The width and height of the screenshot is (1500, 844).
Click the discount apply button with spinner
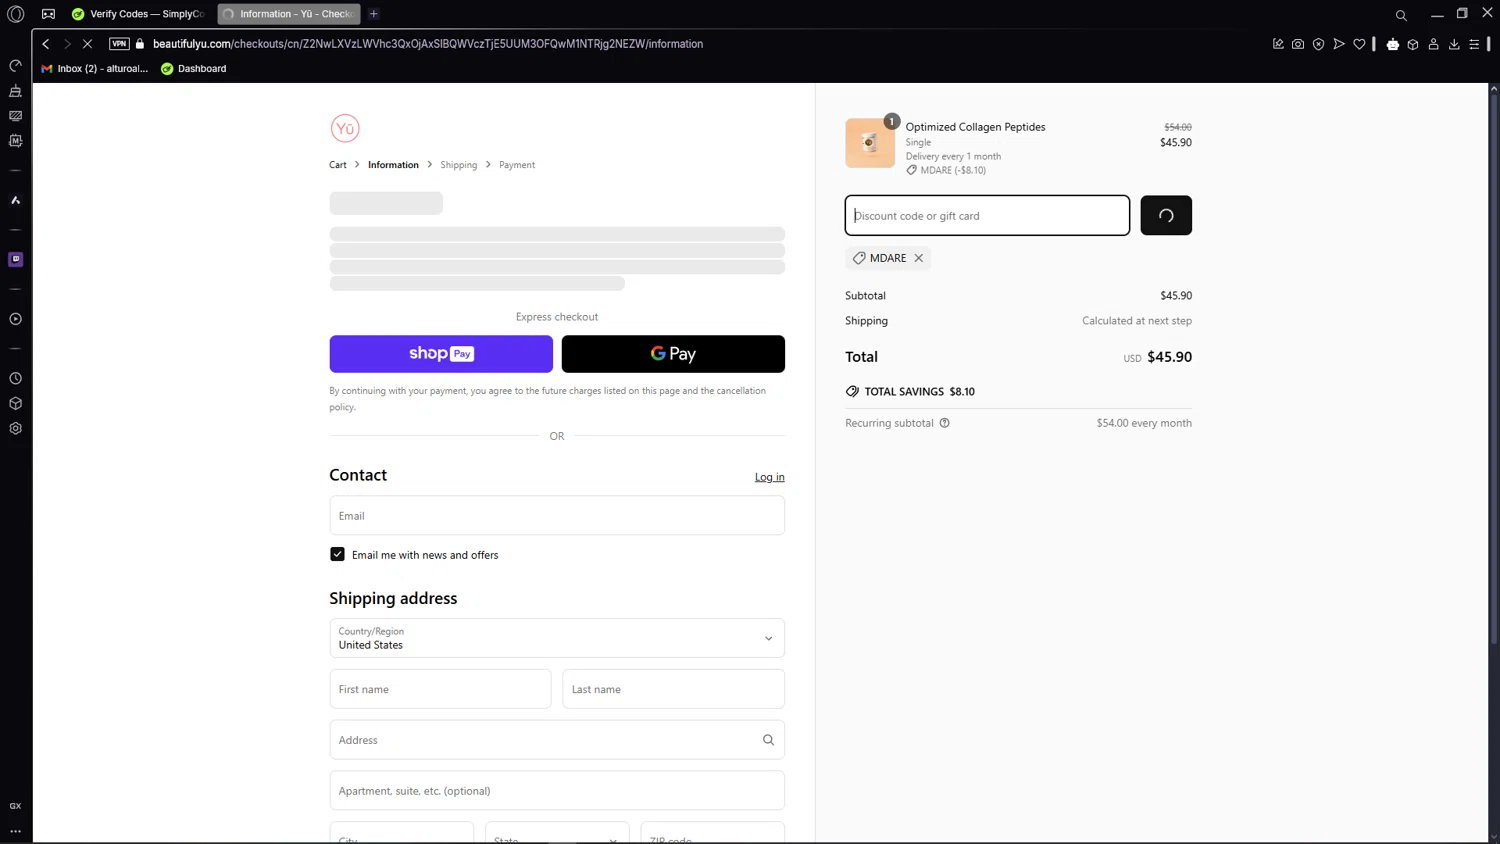point(1166,215)
